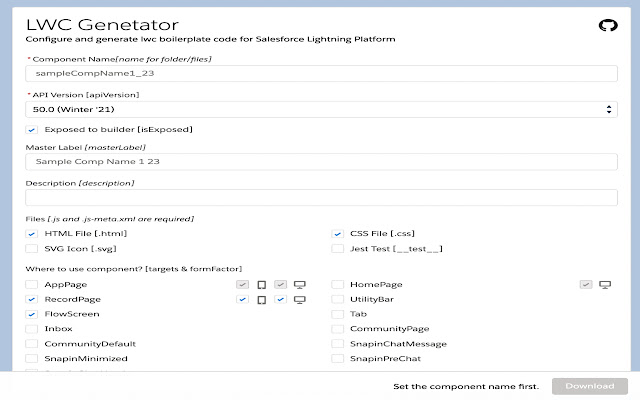
Task: Uncheck the FlowScreen target
Action: click(31, 314)
